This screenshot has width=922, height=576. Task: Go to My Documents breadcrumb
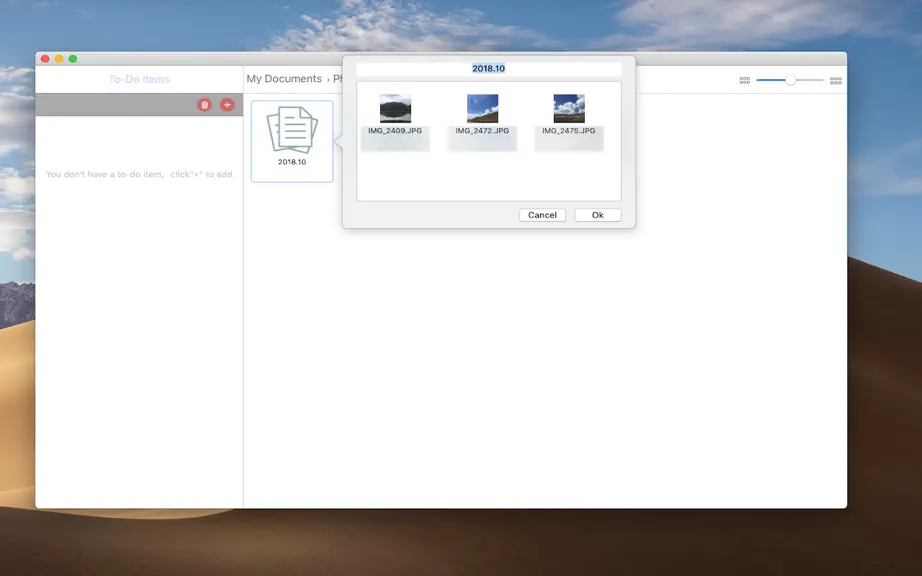pyautogui.click(x=284, y=79)
